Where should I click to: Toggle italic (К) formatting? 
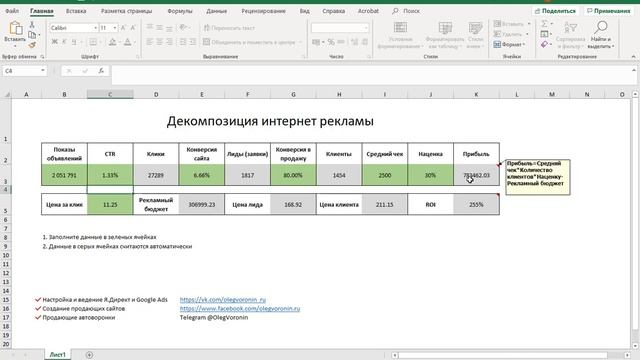(x=64, y=42)
